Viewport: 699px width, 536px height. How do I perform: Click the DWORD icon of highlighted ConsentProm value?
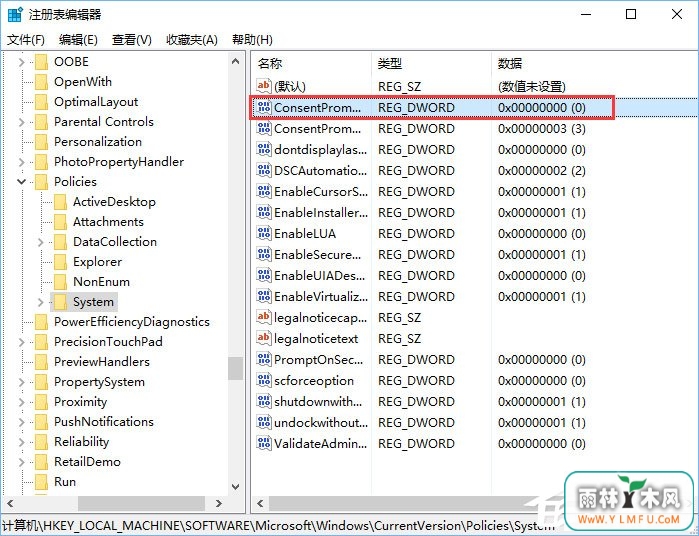point(264,107)
